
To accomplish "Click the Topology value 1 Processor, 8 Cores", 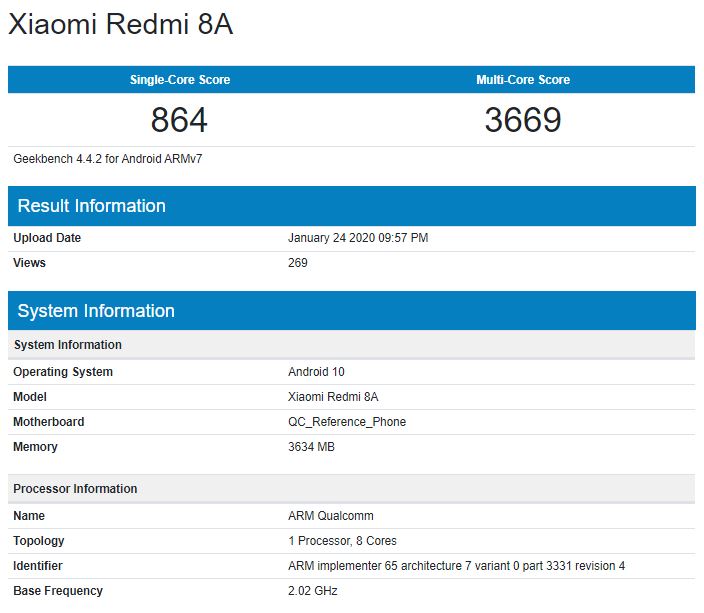I will [342, 541].
